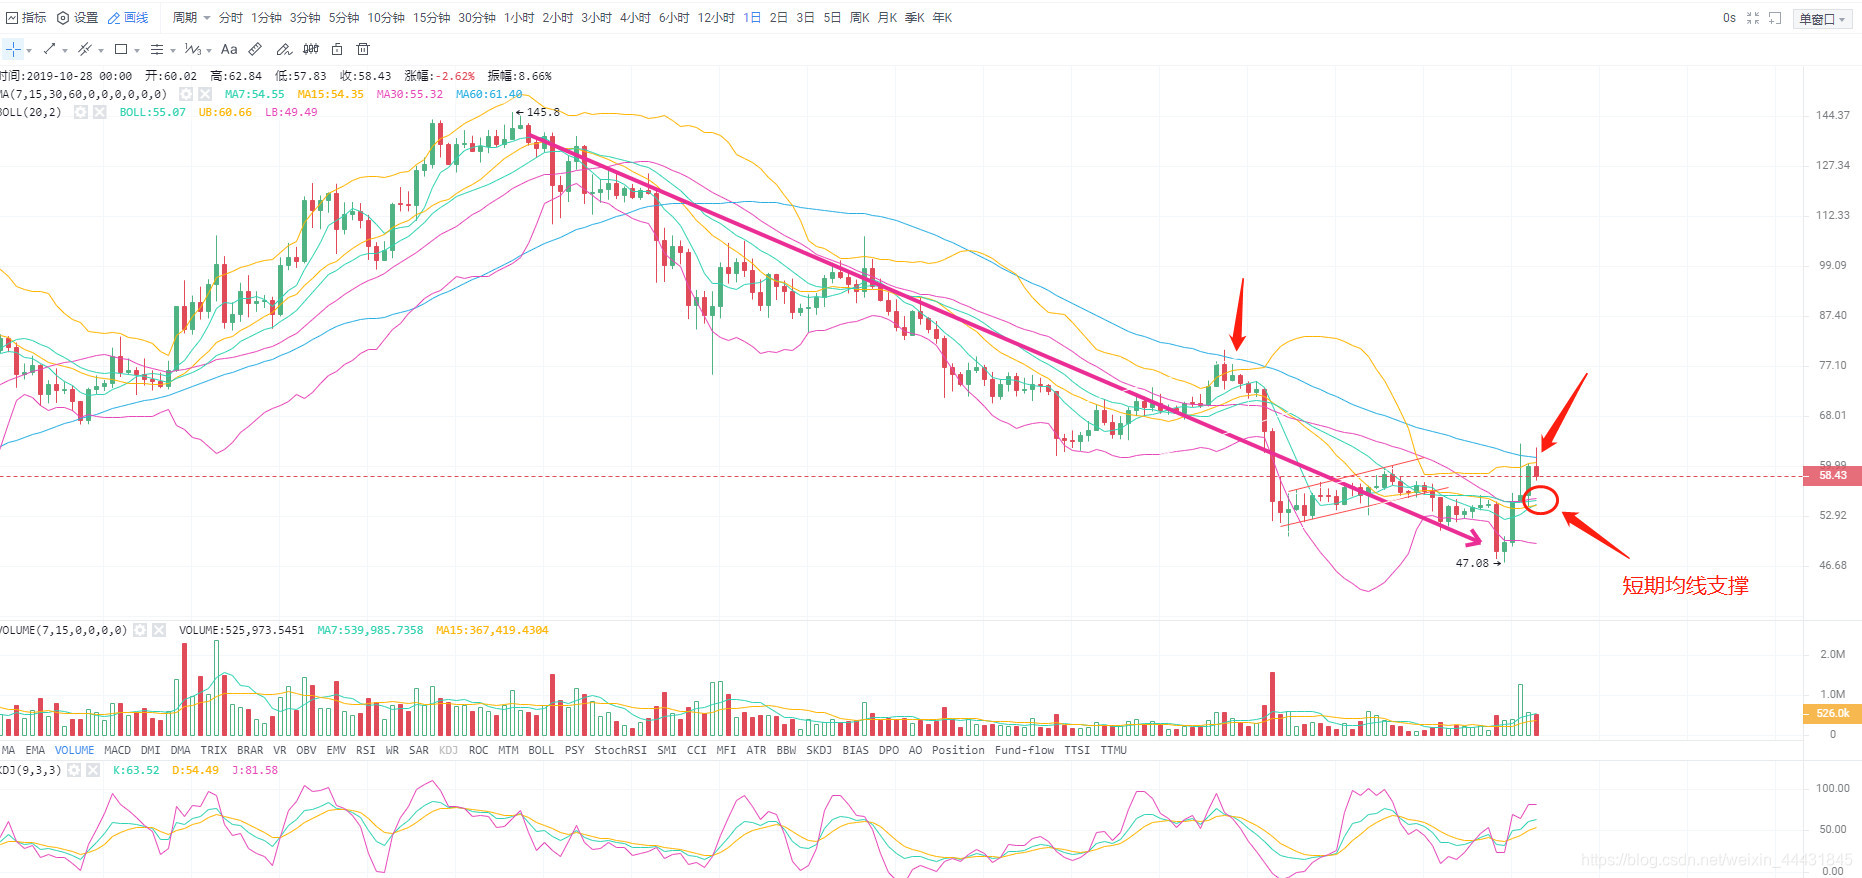Image resolution: width=1862 pixels, height=878 pixels.
Task: Click the add window screenshot icon
Action: tap(1775, 18)
